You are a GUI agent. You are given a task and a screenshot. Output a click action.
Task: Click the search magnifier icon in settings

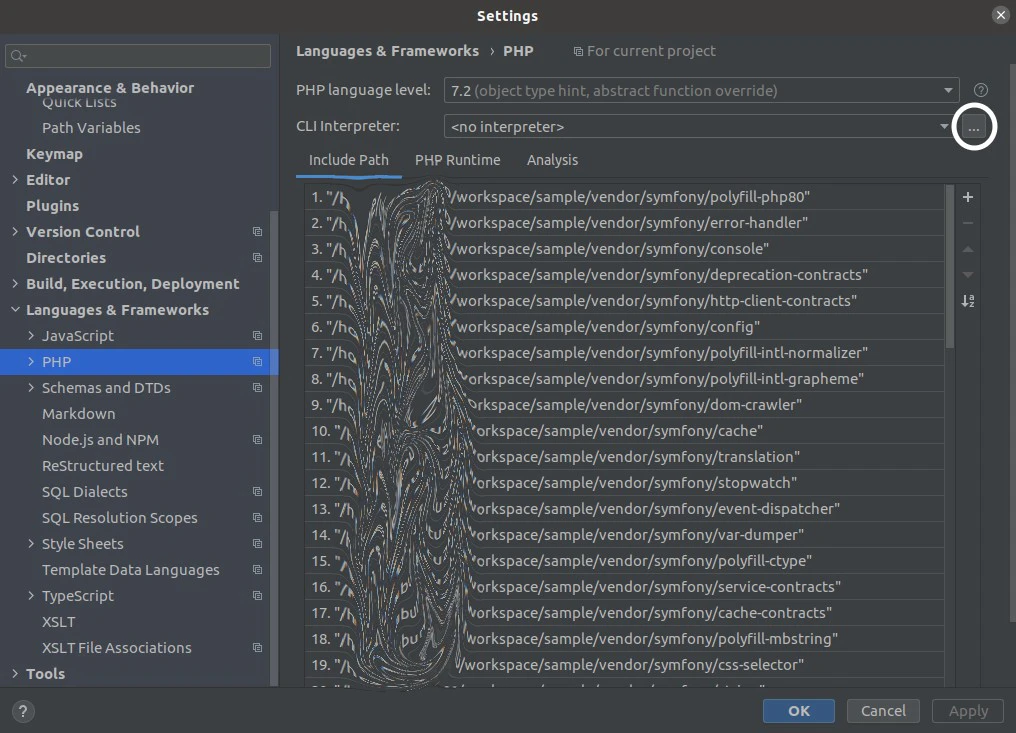tap(17, 56)
